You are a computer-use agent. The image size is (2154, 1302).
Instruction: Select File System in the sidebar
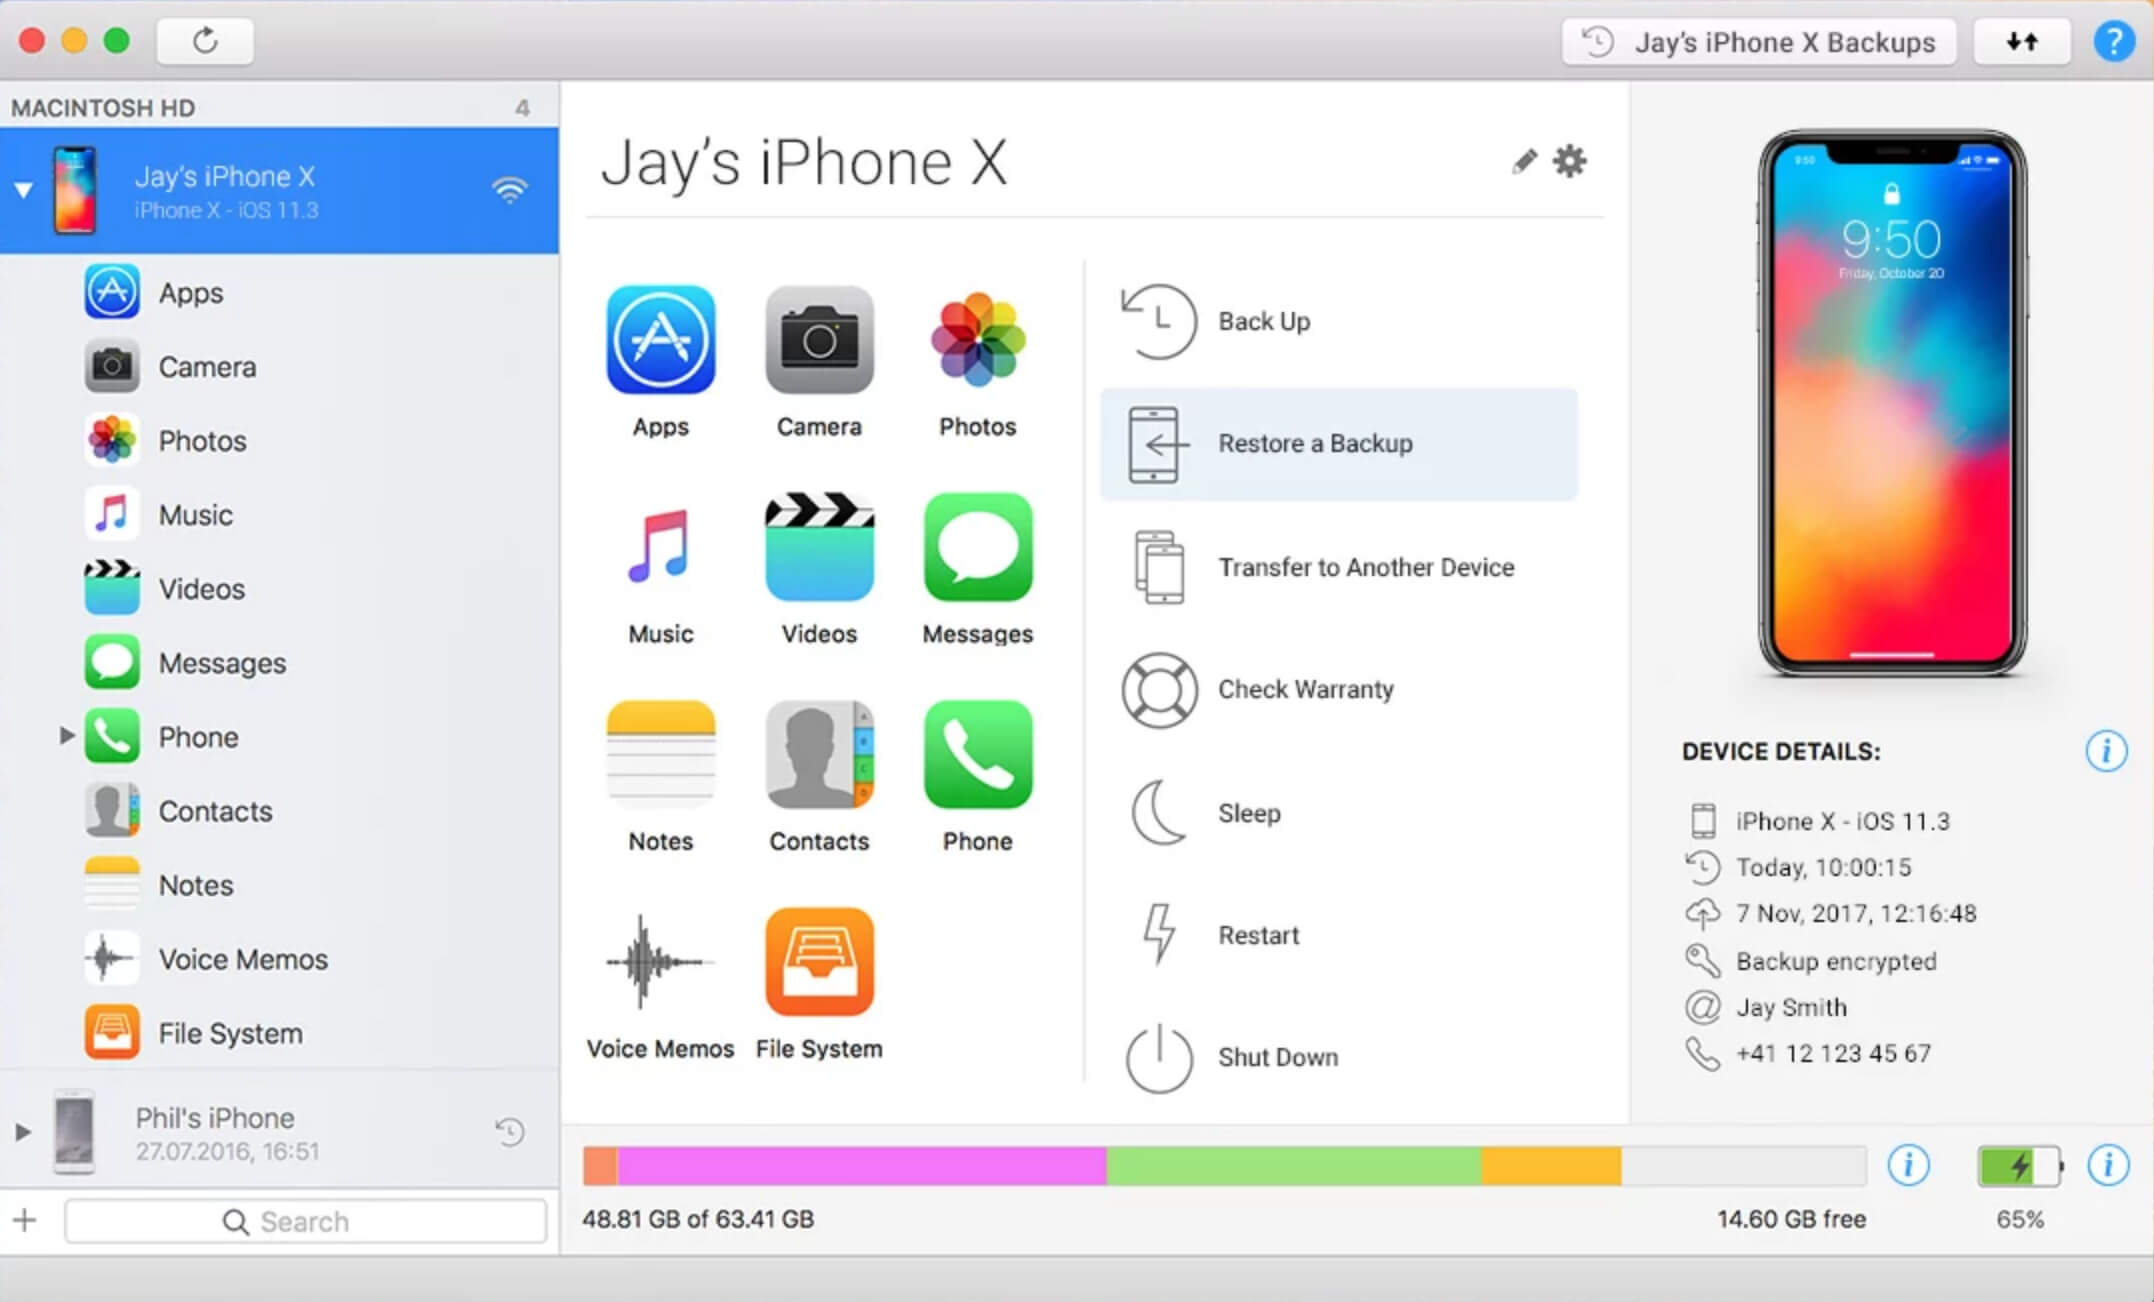click(280, 1032)
